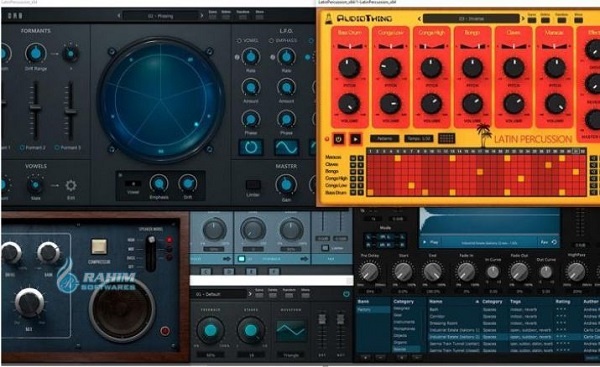Screen dimensions: 600x367
Task: Select the Formant 2 radio button
Action: tap(22, 147)
